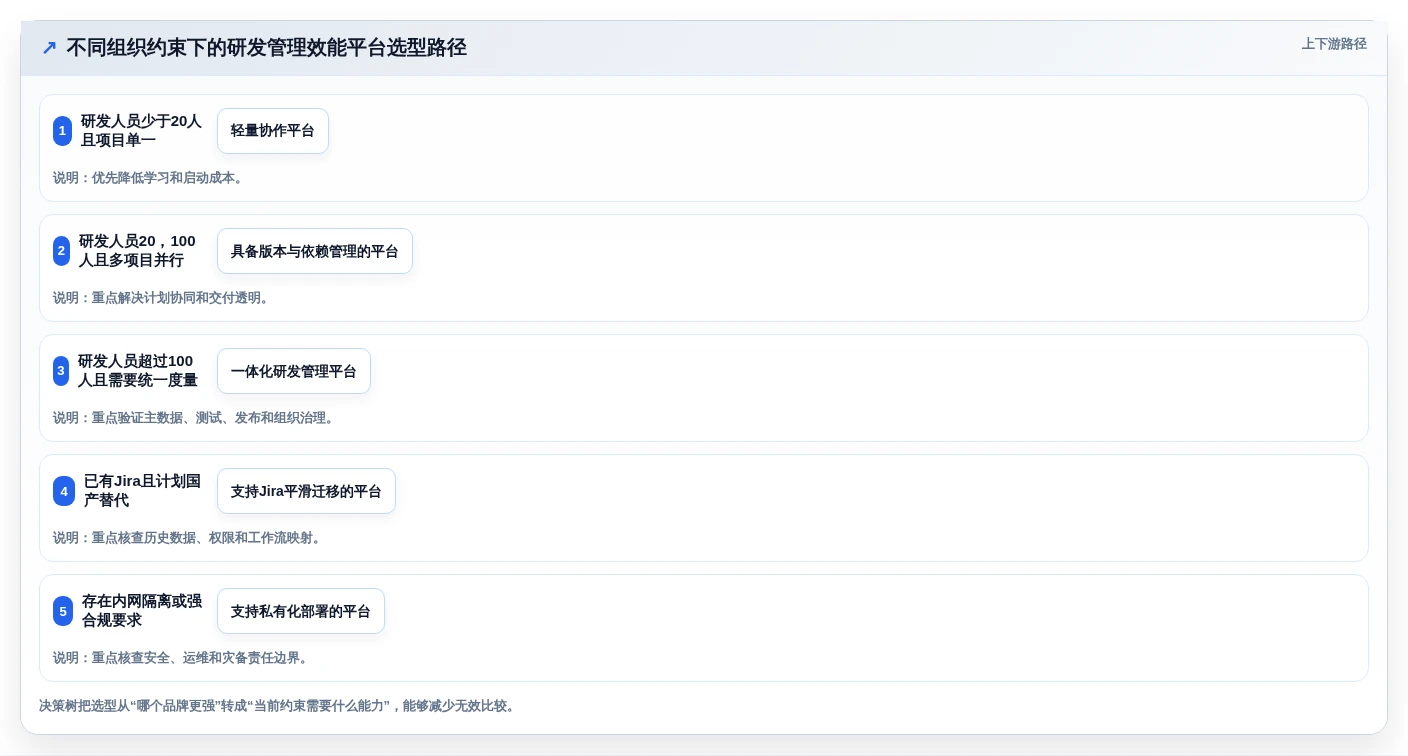Select the 具备版本与依赖管理的平台 chip
This screenshot has height=756, width=1408.
click(315, 251)
